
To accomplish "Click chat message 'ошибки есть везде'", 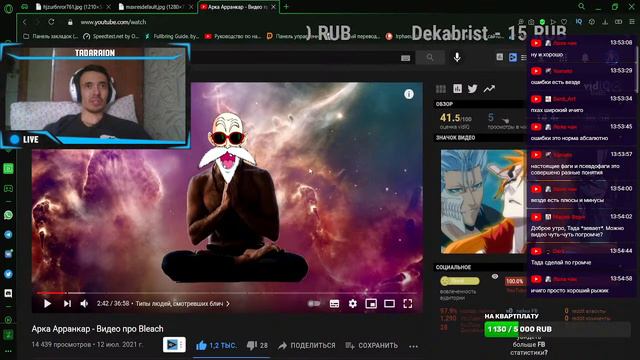I will coord(555,82).
